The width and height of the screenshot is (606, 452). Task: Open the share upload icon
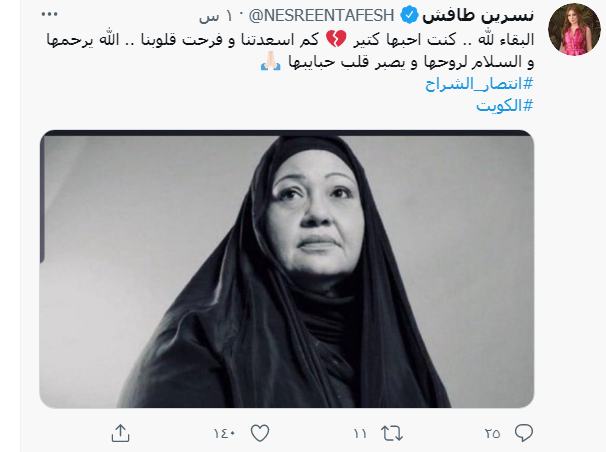tap(120, 433)
